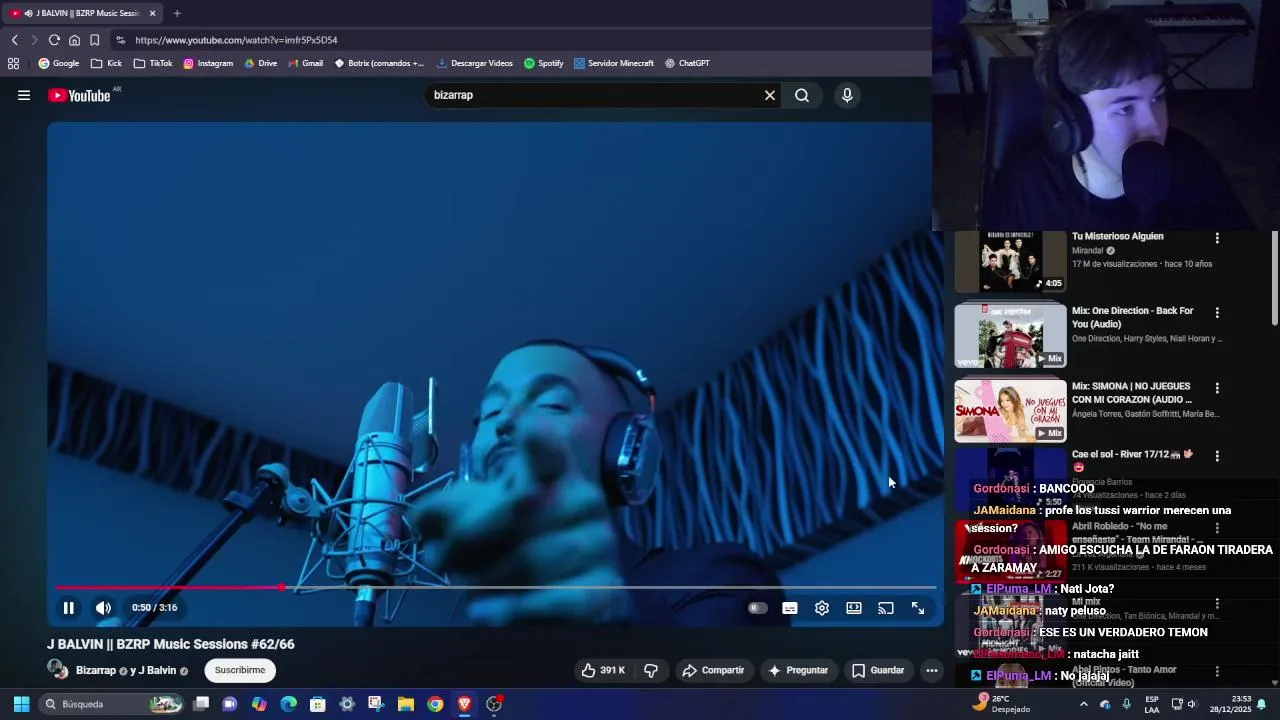
Task: Click the taskbar Búsqueda search box
Action: click(x=112, y=704)
